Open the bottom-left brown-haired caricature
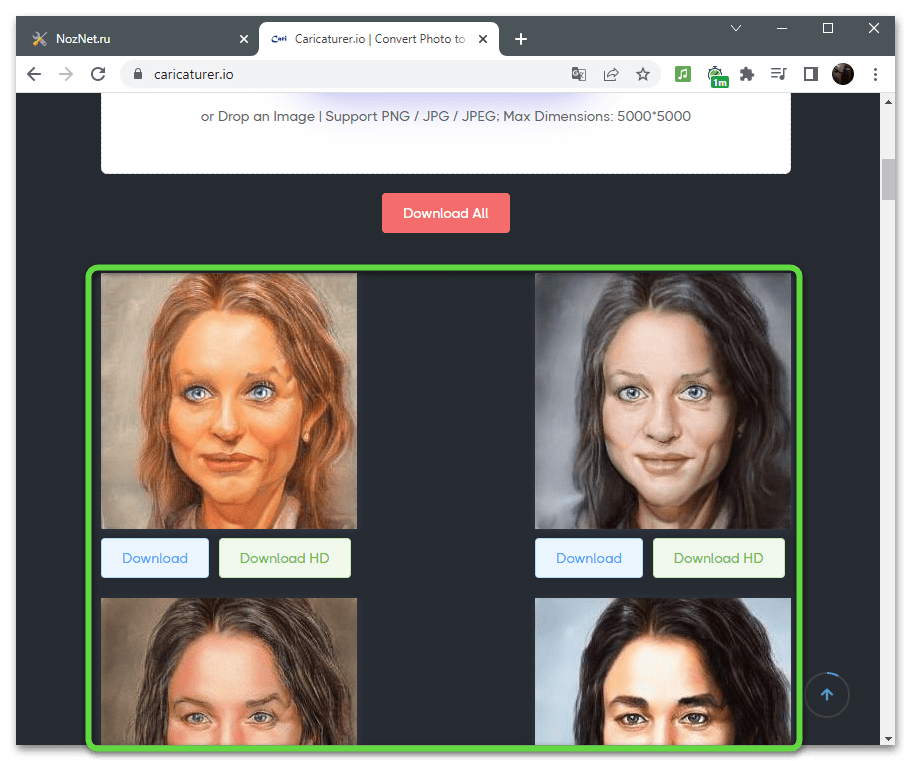 tap(229, 671)
